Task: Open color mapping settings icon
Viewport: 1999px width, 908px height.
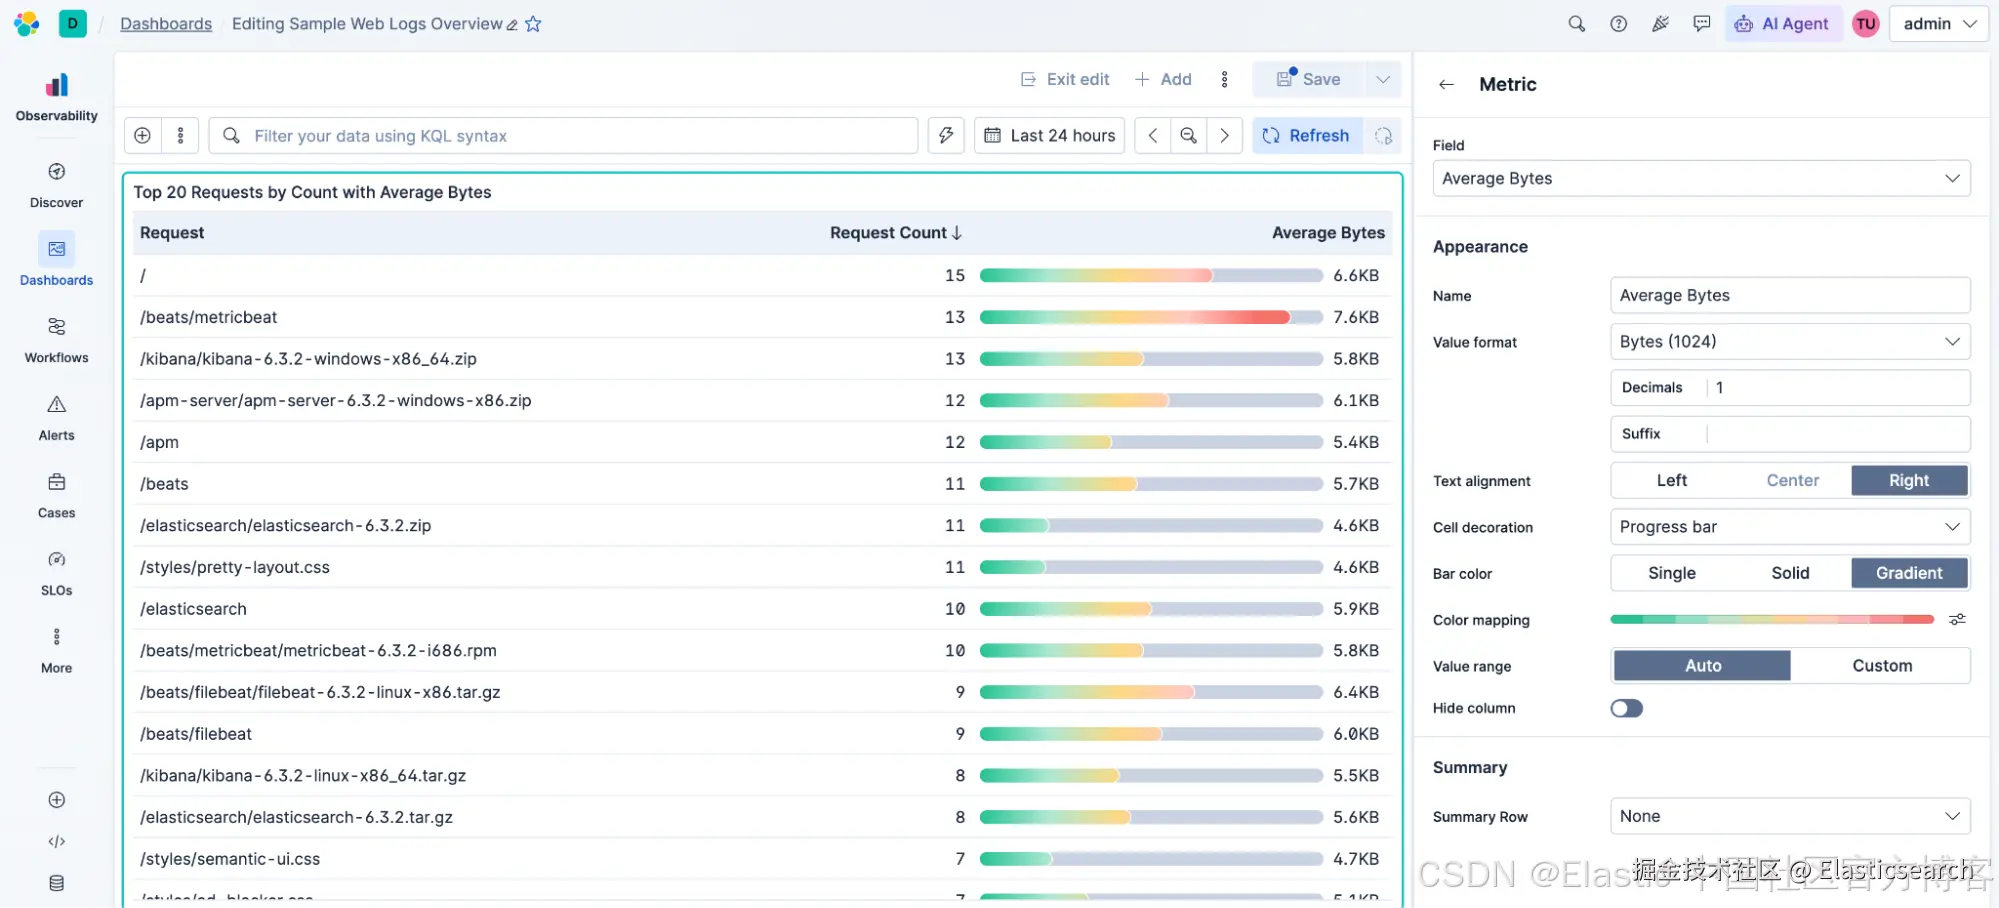Action: coord(1957,619)
